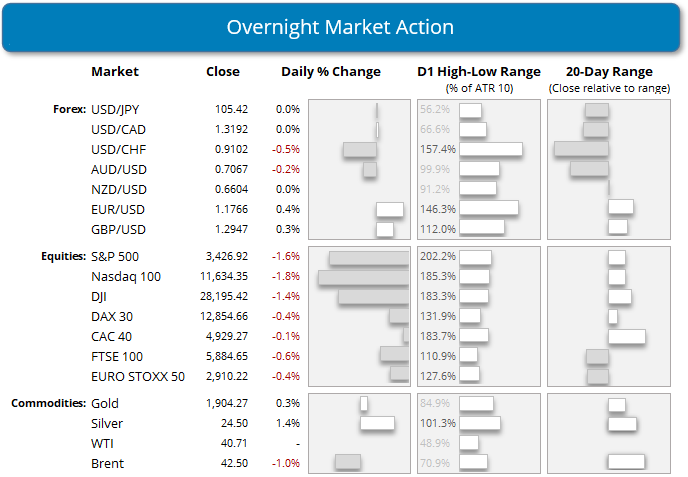The width and height of the screenshot is (688, 477).
Task: Click the DJI -1.4% change value
Action: tap(287, 297)
